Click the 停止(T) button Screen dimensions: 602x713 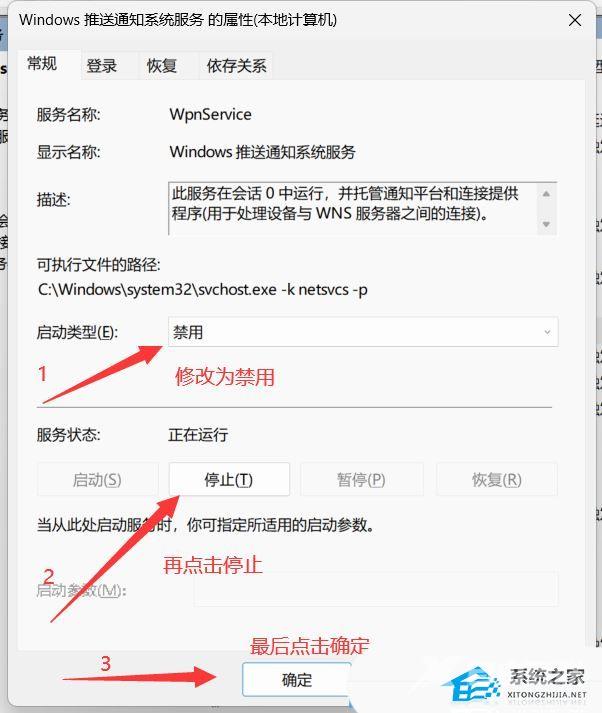coord(229,479)
